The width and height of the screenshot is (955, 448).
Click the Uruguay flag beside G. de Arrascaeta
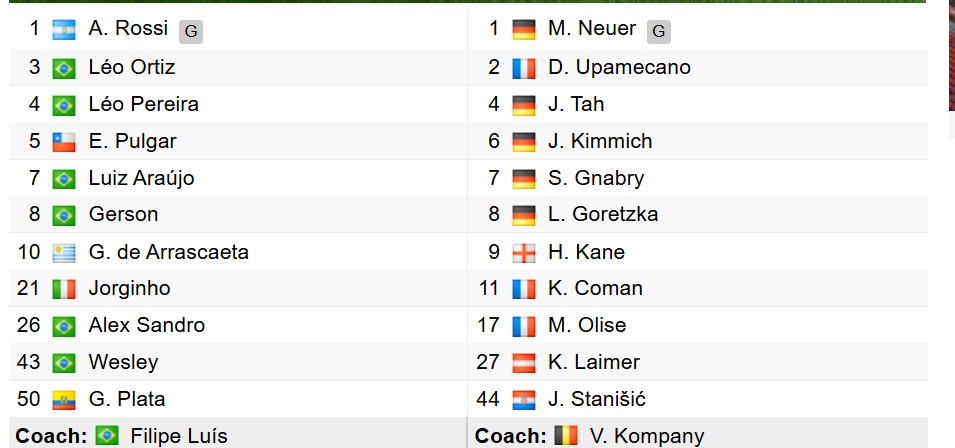point(64,253)
